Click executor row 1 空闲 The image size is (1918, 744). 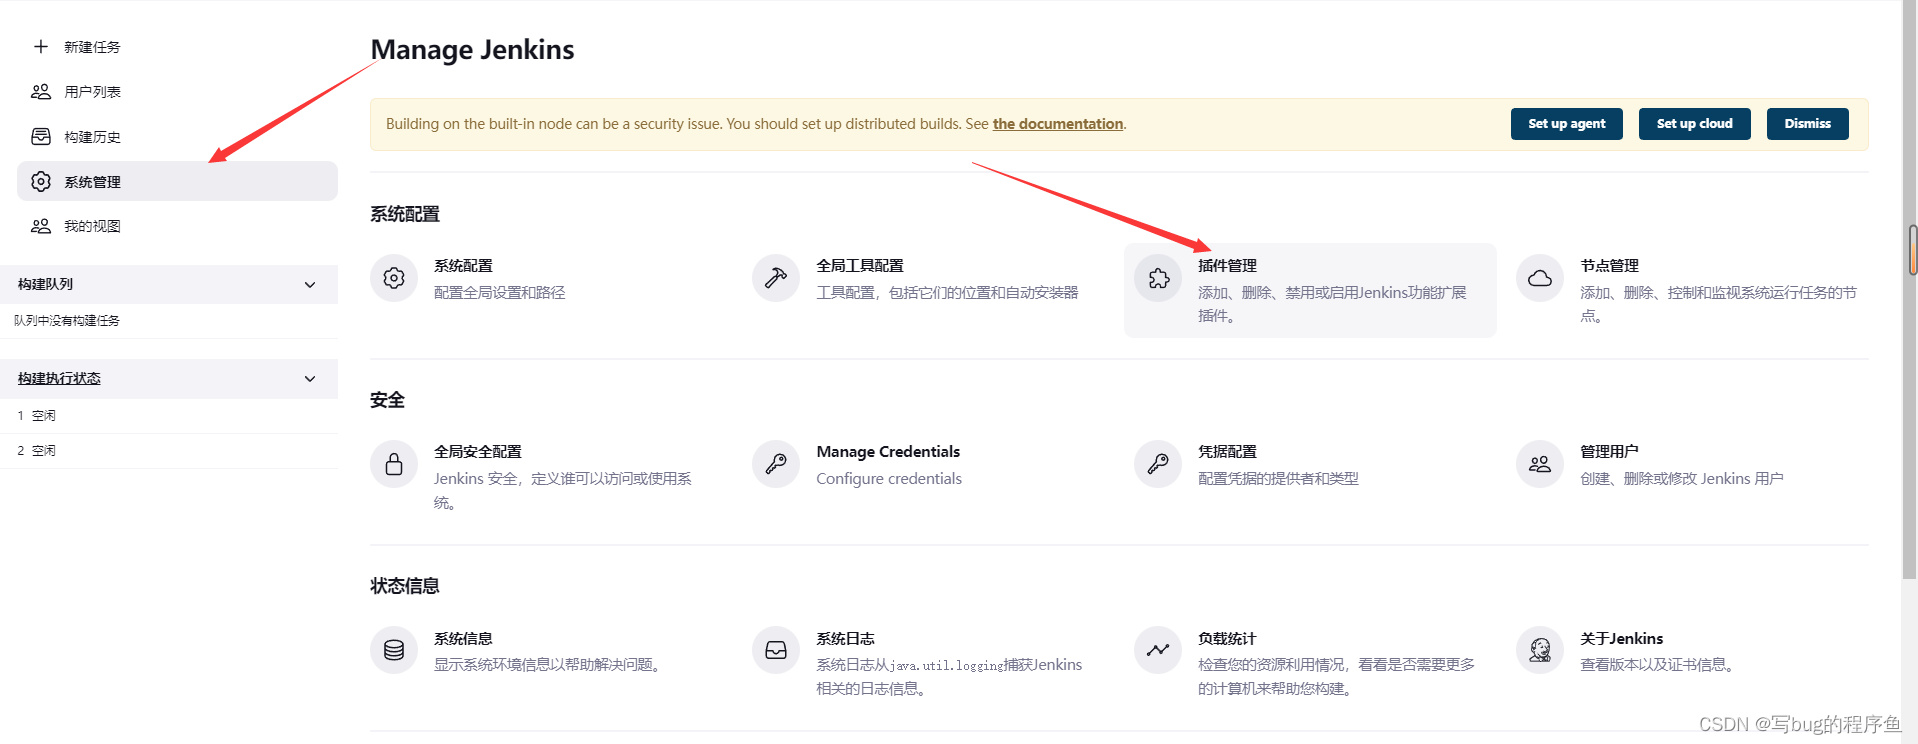pyautogui.click(x=169, y=415)
